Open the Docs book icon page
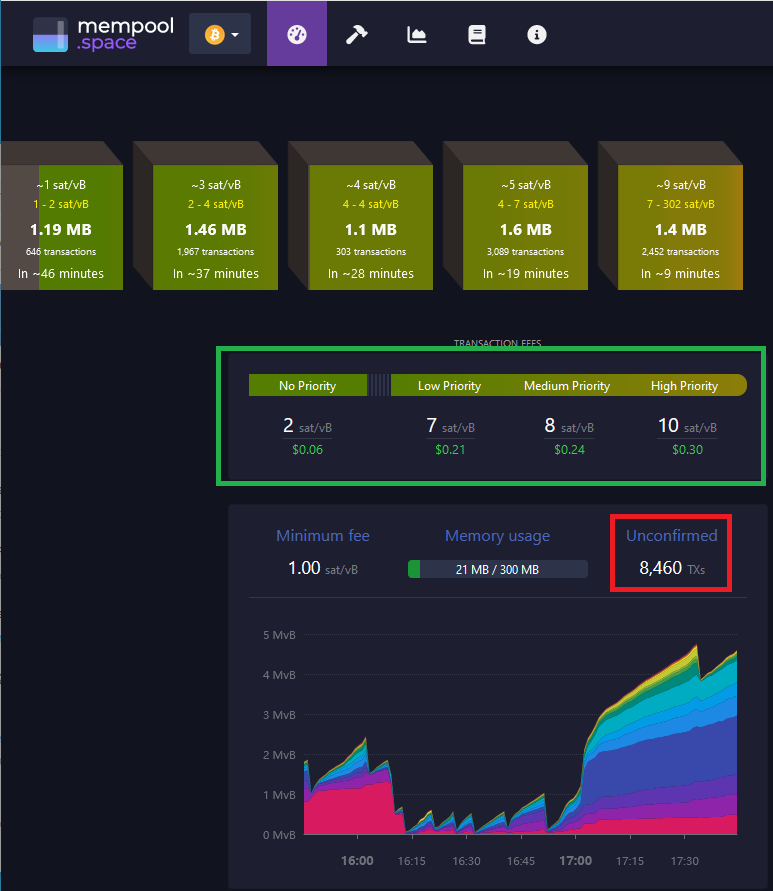Image resolution: width=773 pixels, height=891 pixels. pos(477,35)
